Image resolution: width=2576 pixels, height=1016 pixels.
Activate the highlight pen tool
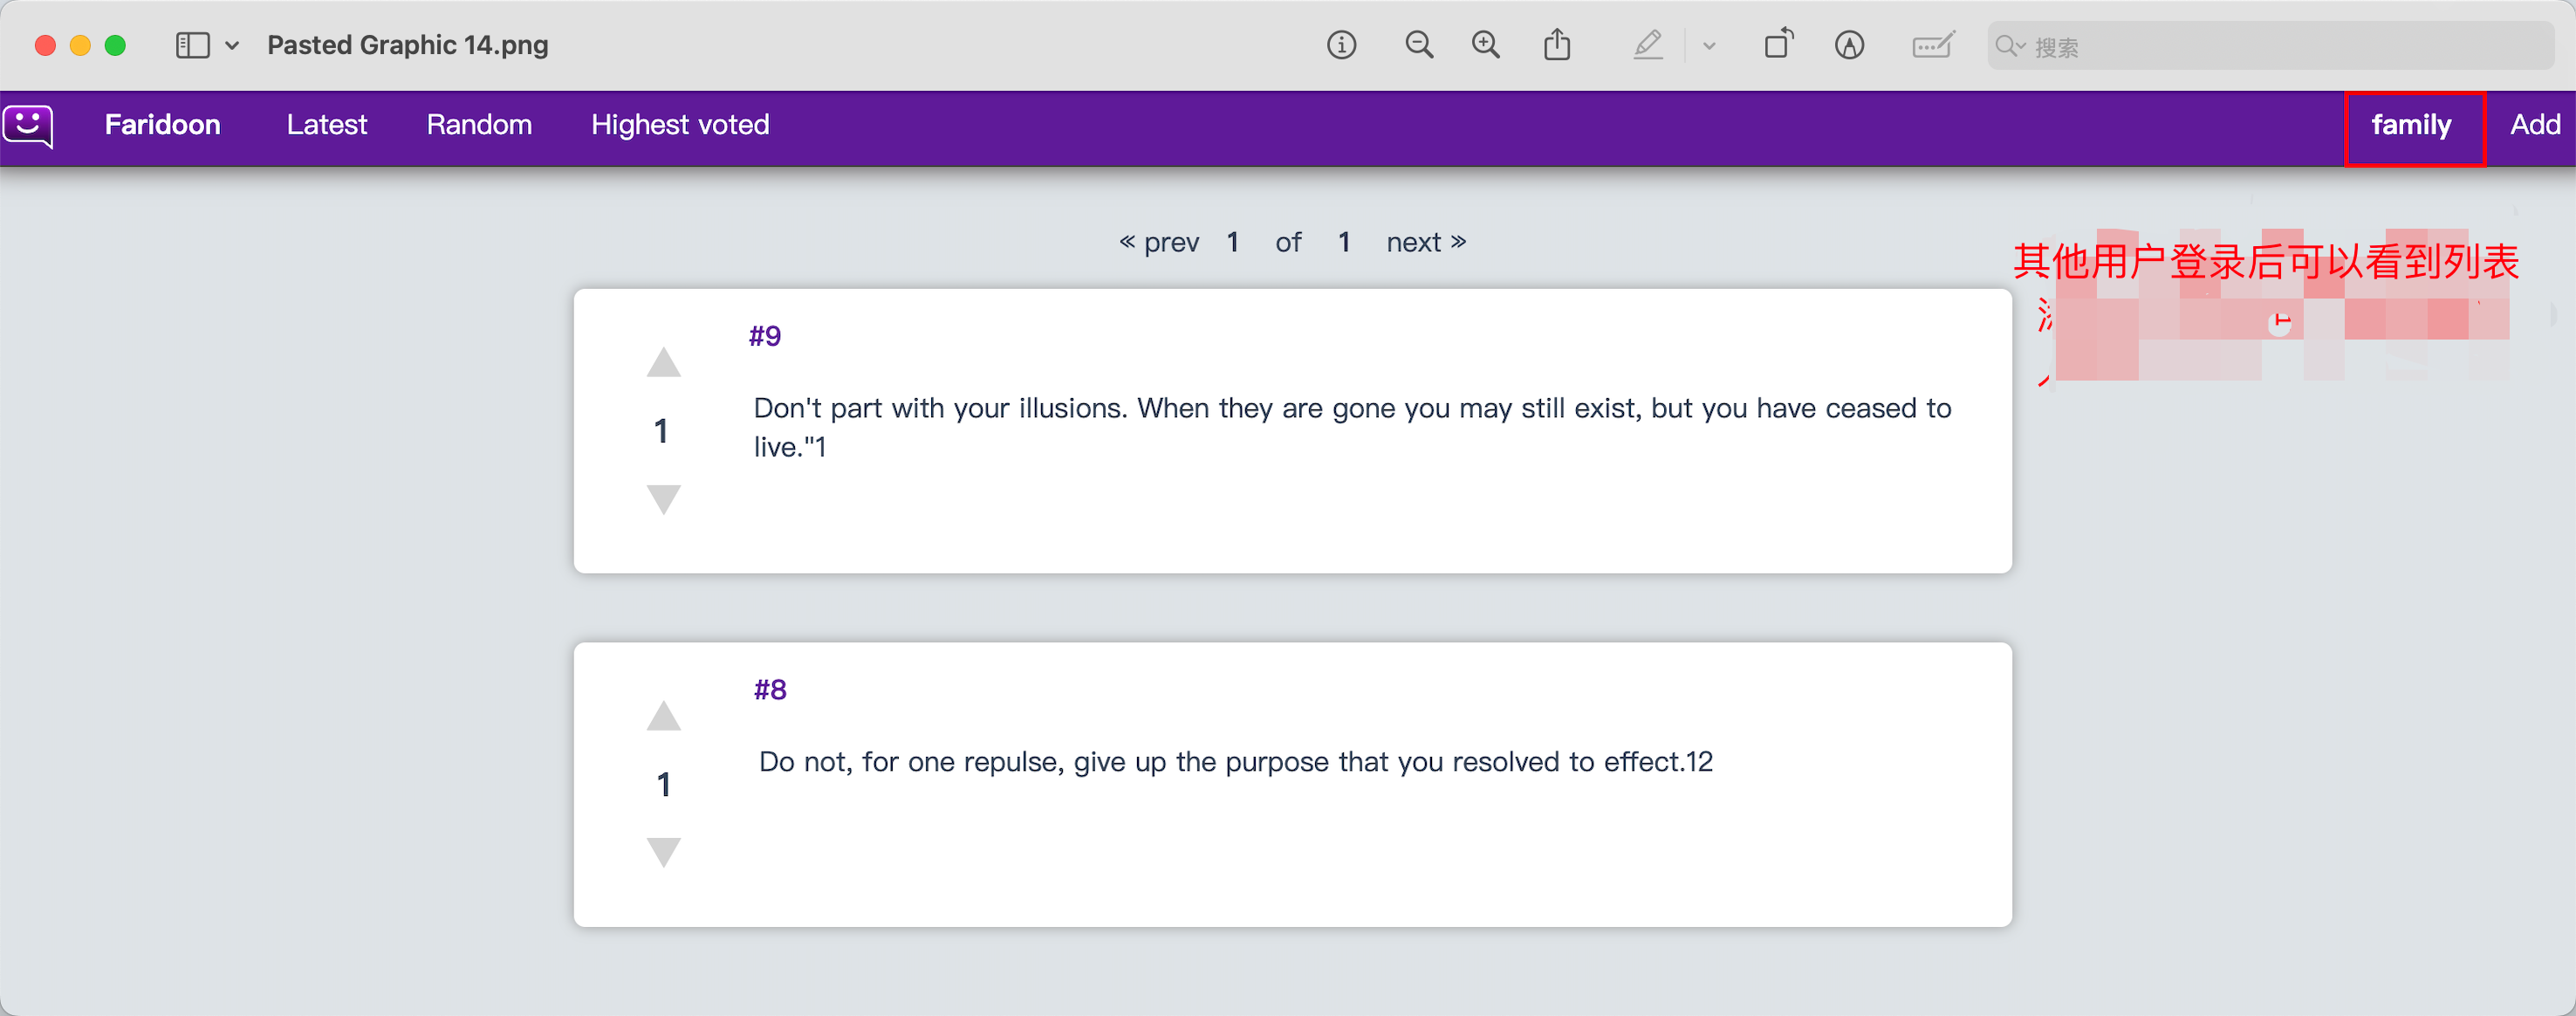[1648, 45]
